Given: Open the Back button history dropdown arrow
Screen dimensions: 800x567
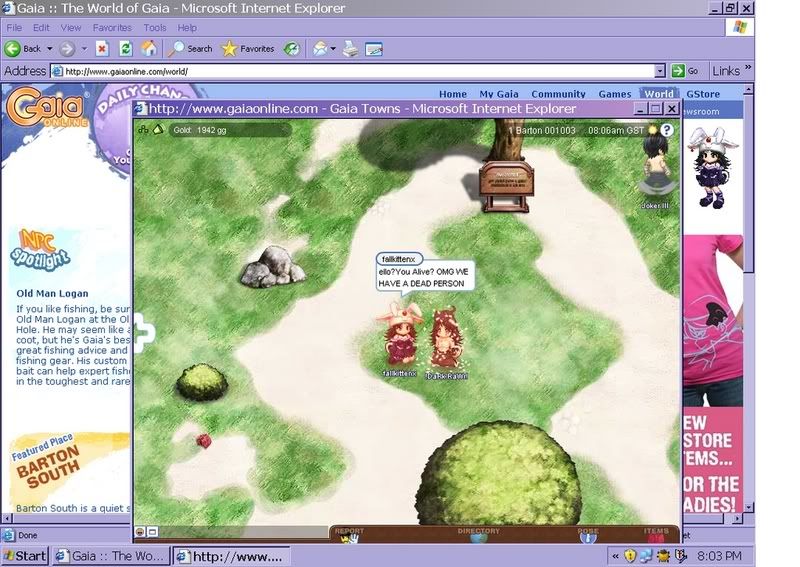Looking at the screenshot, I should [49, 49].
